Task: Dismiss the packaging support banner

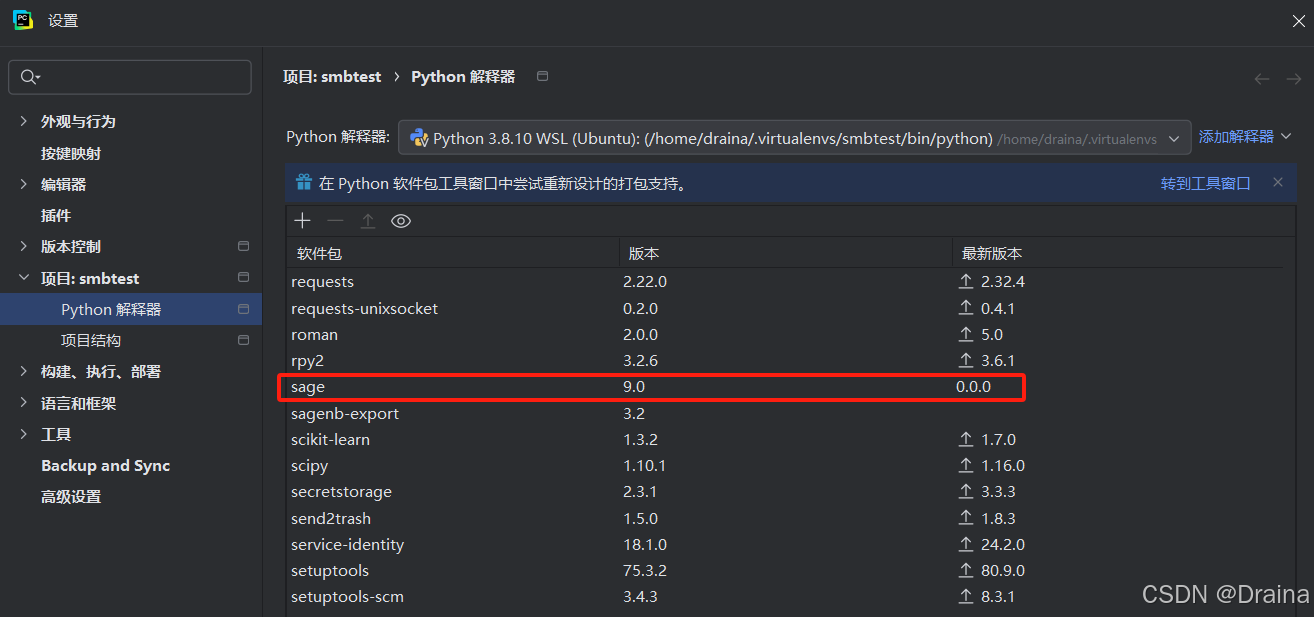Action: pyautogui.click(x=1277, y=183)
